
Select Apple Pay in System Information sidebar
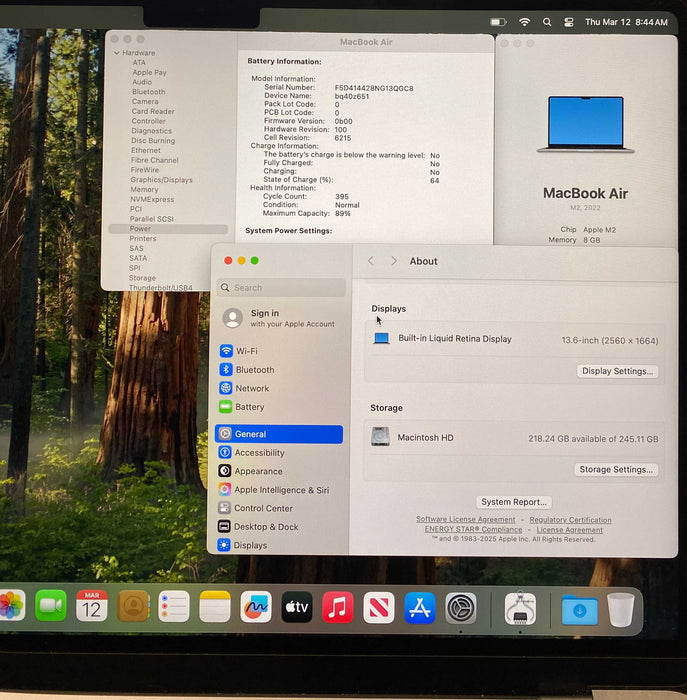[x=149, y=72]
